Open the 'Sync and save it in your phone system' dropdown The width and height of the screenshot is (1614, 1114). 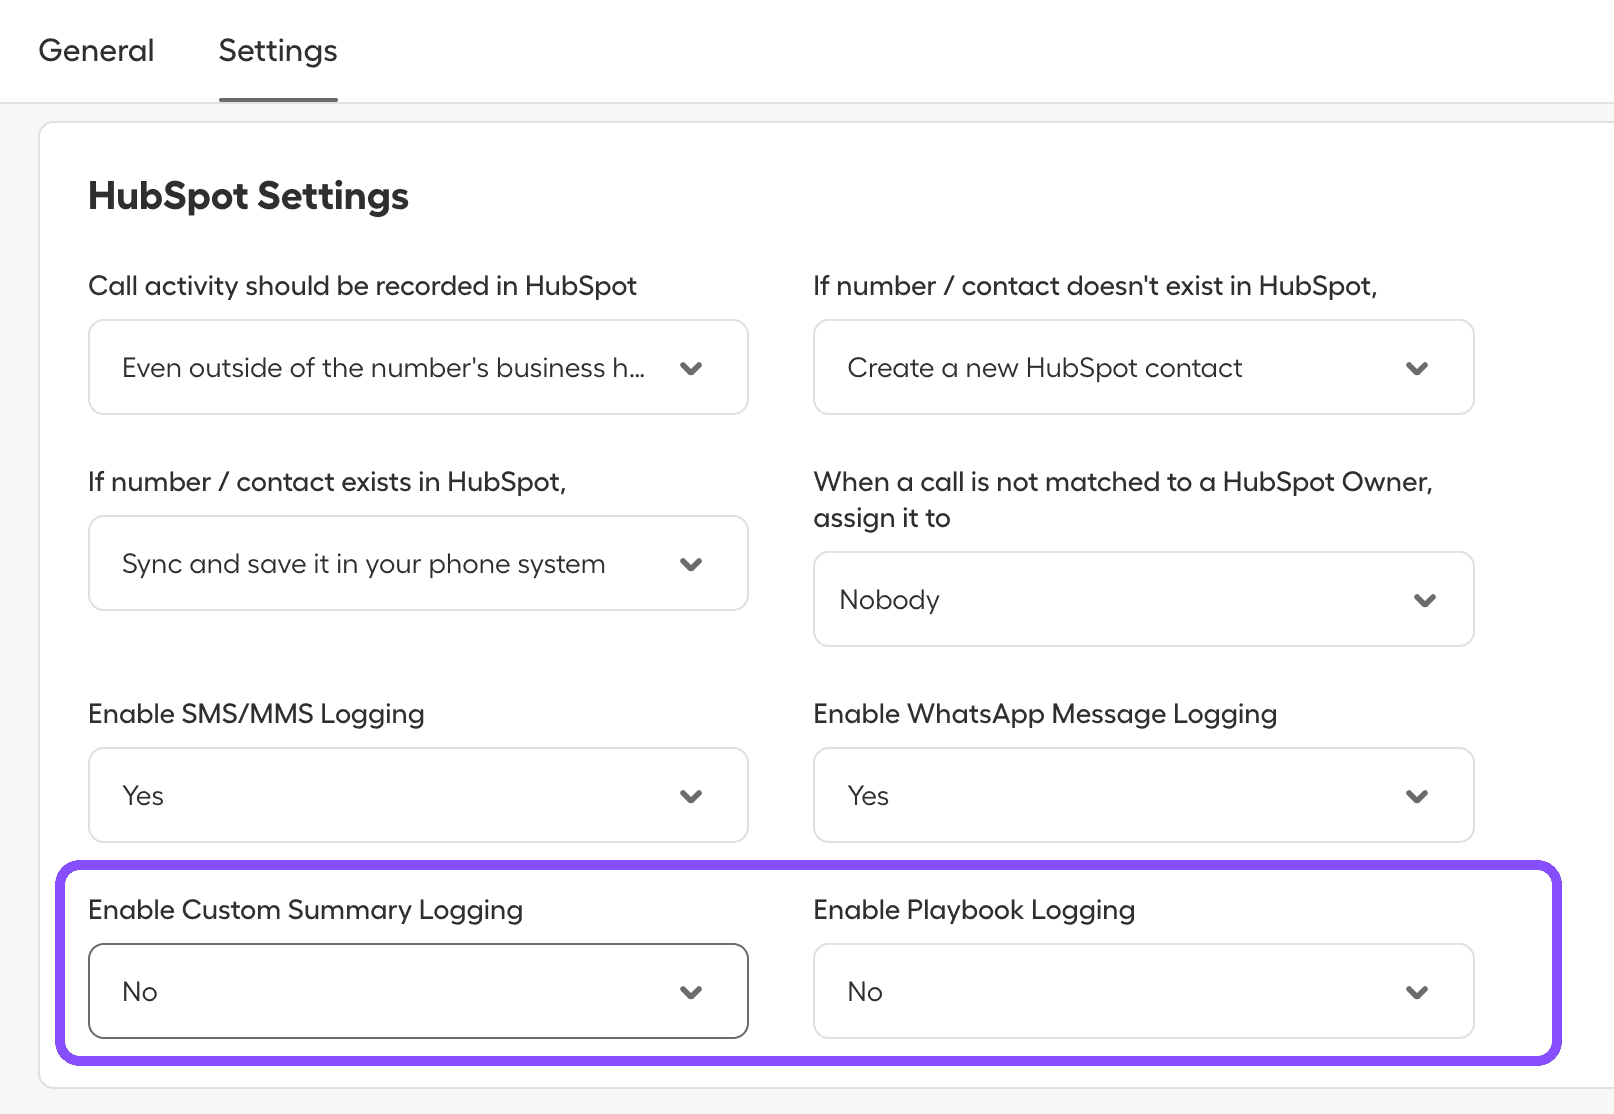[417, 563]
